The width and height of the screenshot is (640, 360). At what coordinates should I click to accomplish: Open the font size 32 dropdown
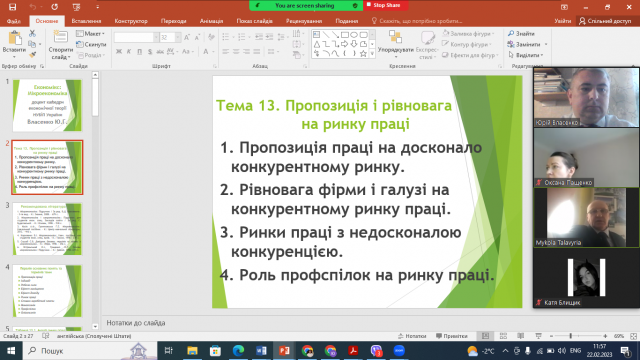(178, 38)
